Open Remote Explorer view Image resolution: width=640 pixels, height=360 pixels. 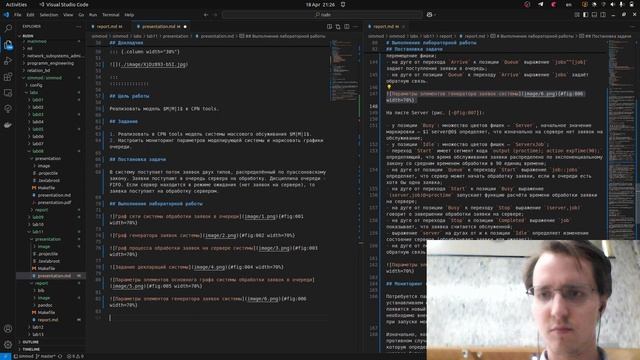pos(8,93)
